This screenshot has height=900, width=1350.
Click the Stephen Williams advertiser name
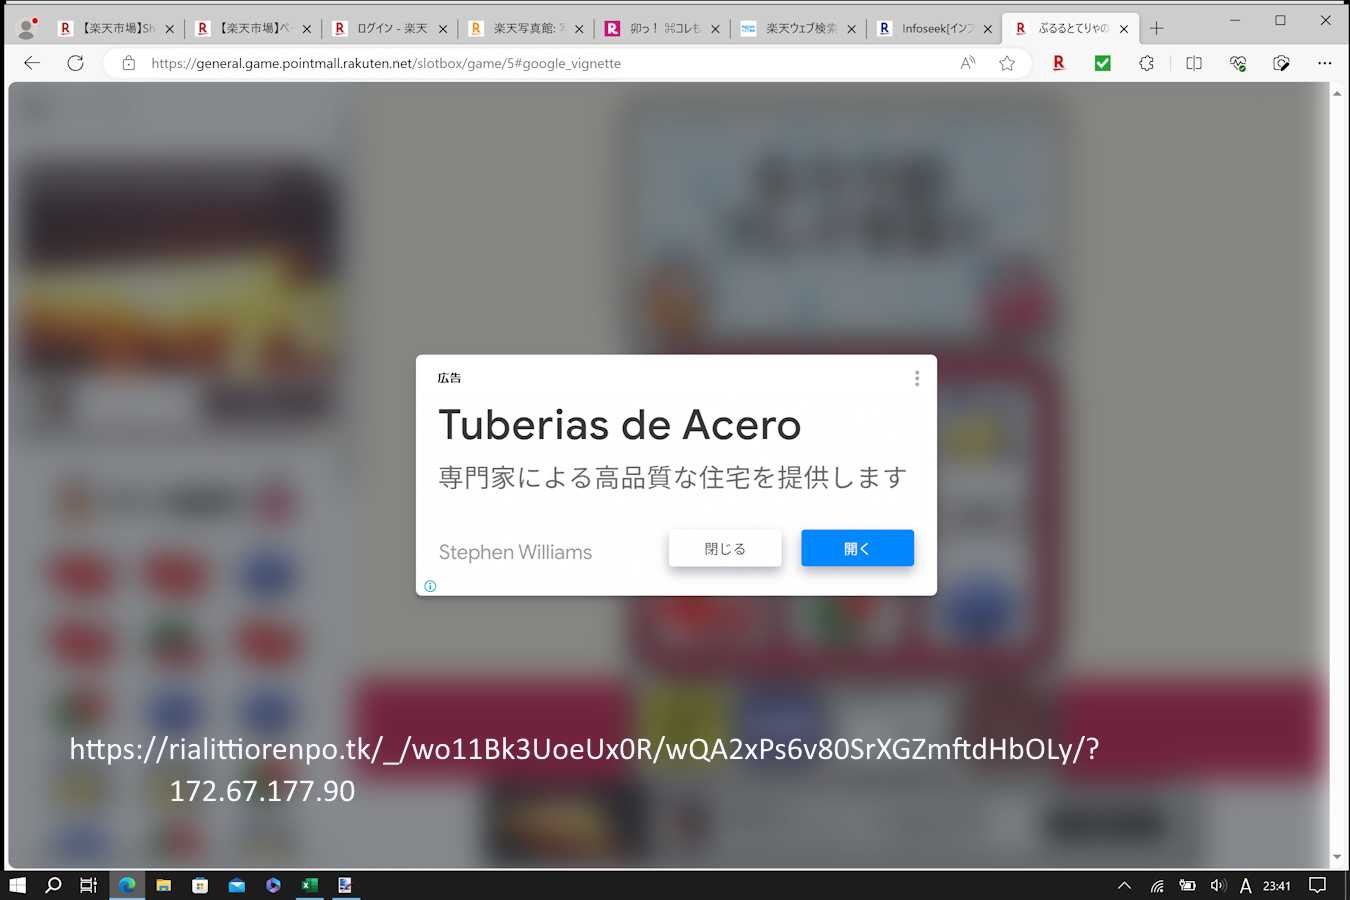point(515,552)
